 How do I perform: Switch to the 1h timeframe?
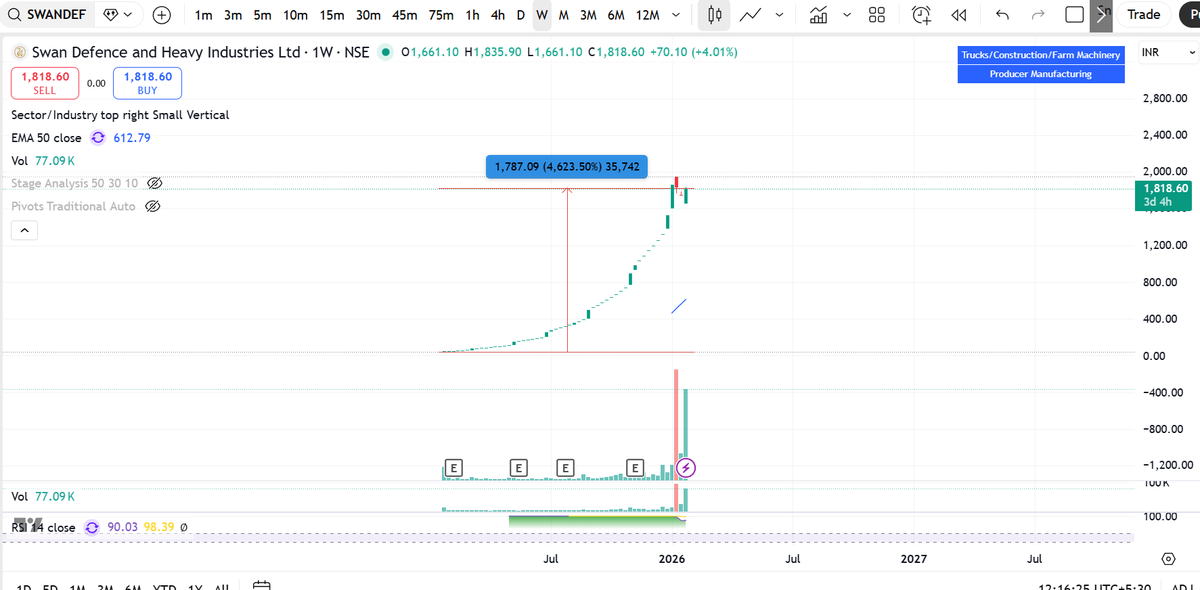[x=472, y=15]
